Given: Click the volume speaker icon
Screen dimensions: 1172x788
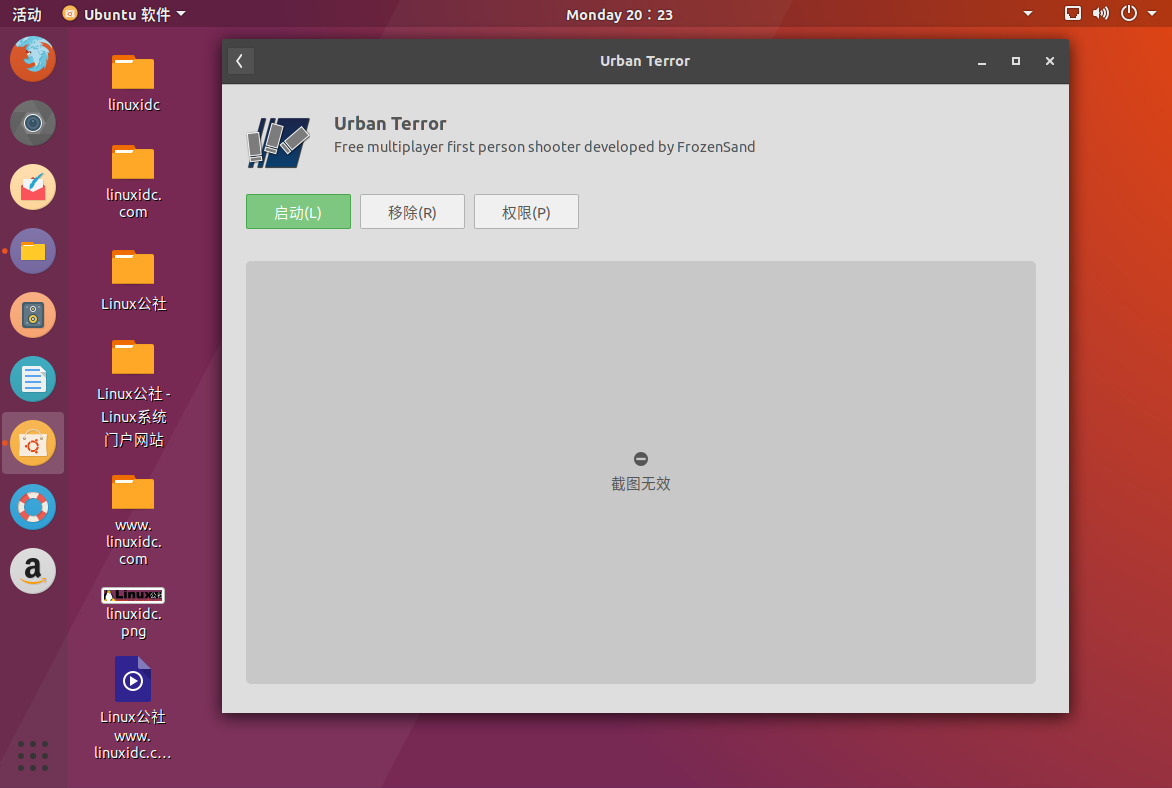Looking at the screenshot, I should (x=1101, y=14).
